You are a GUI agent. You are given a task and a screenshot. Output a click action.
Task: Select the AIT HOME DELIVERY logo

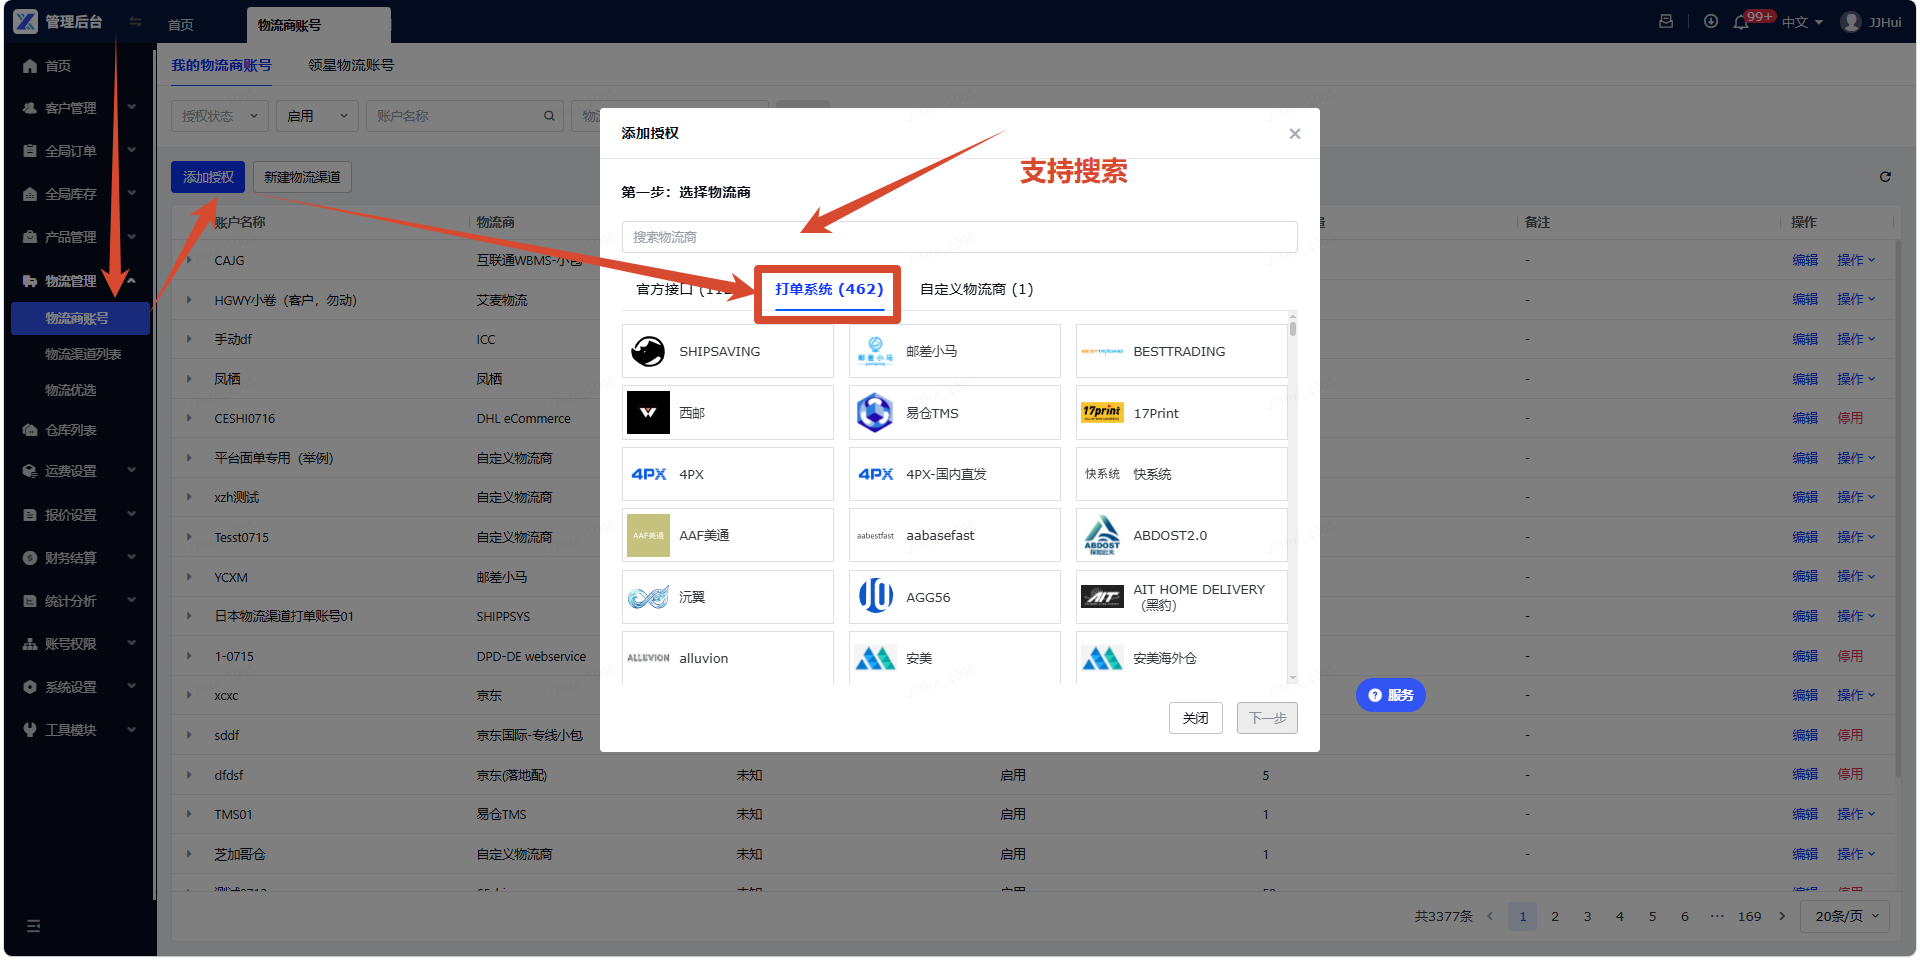(x=1102, y=597)
